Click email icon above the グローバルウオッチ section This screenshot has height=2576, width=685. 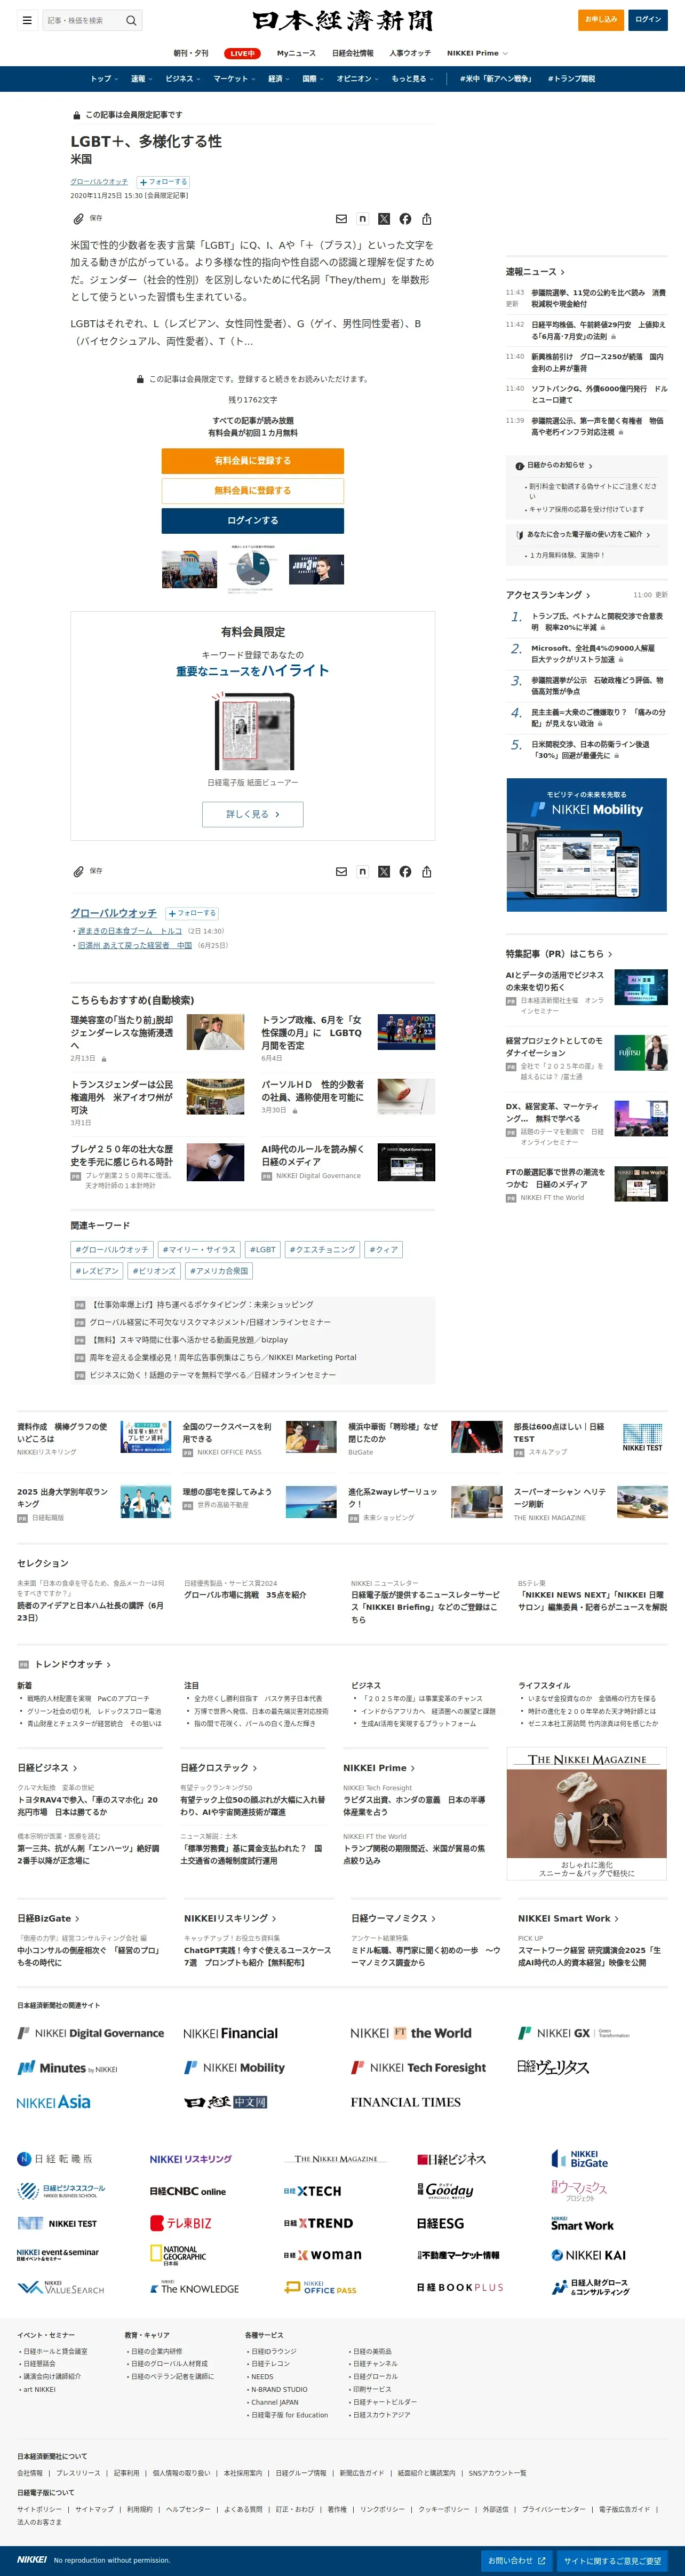341,872
